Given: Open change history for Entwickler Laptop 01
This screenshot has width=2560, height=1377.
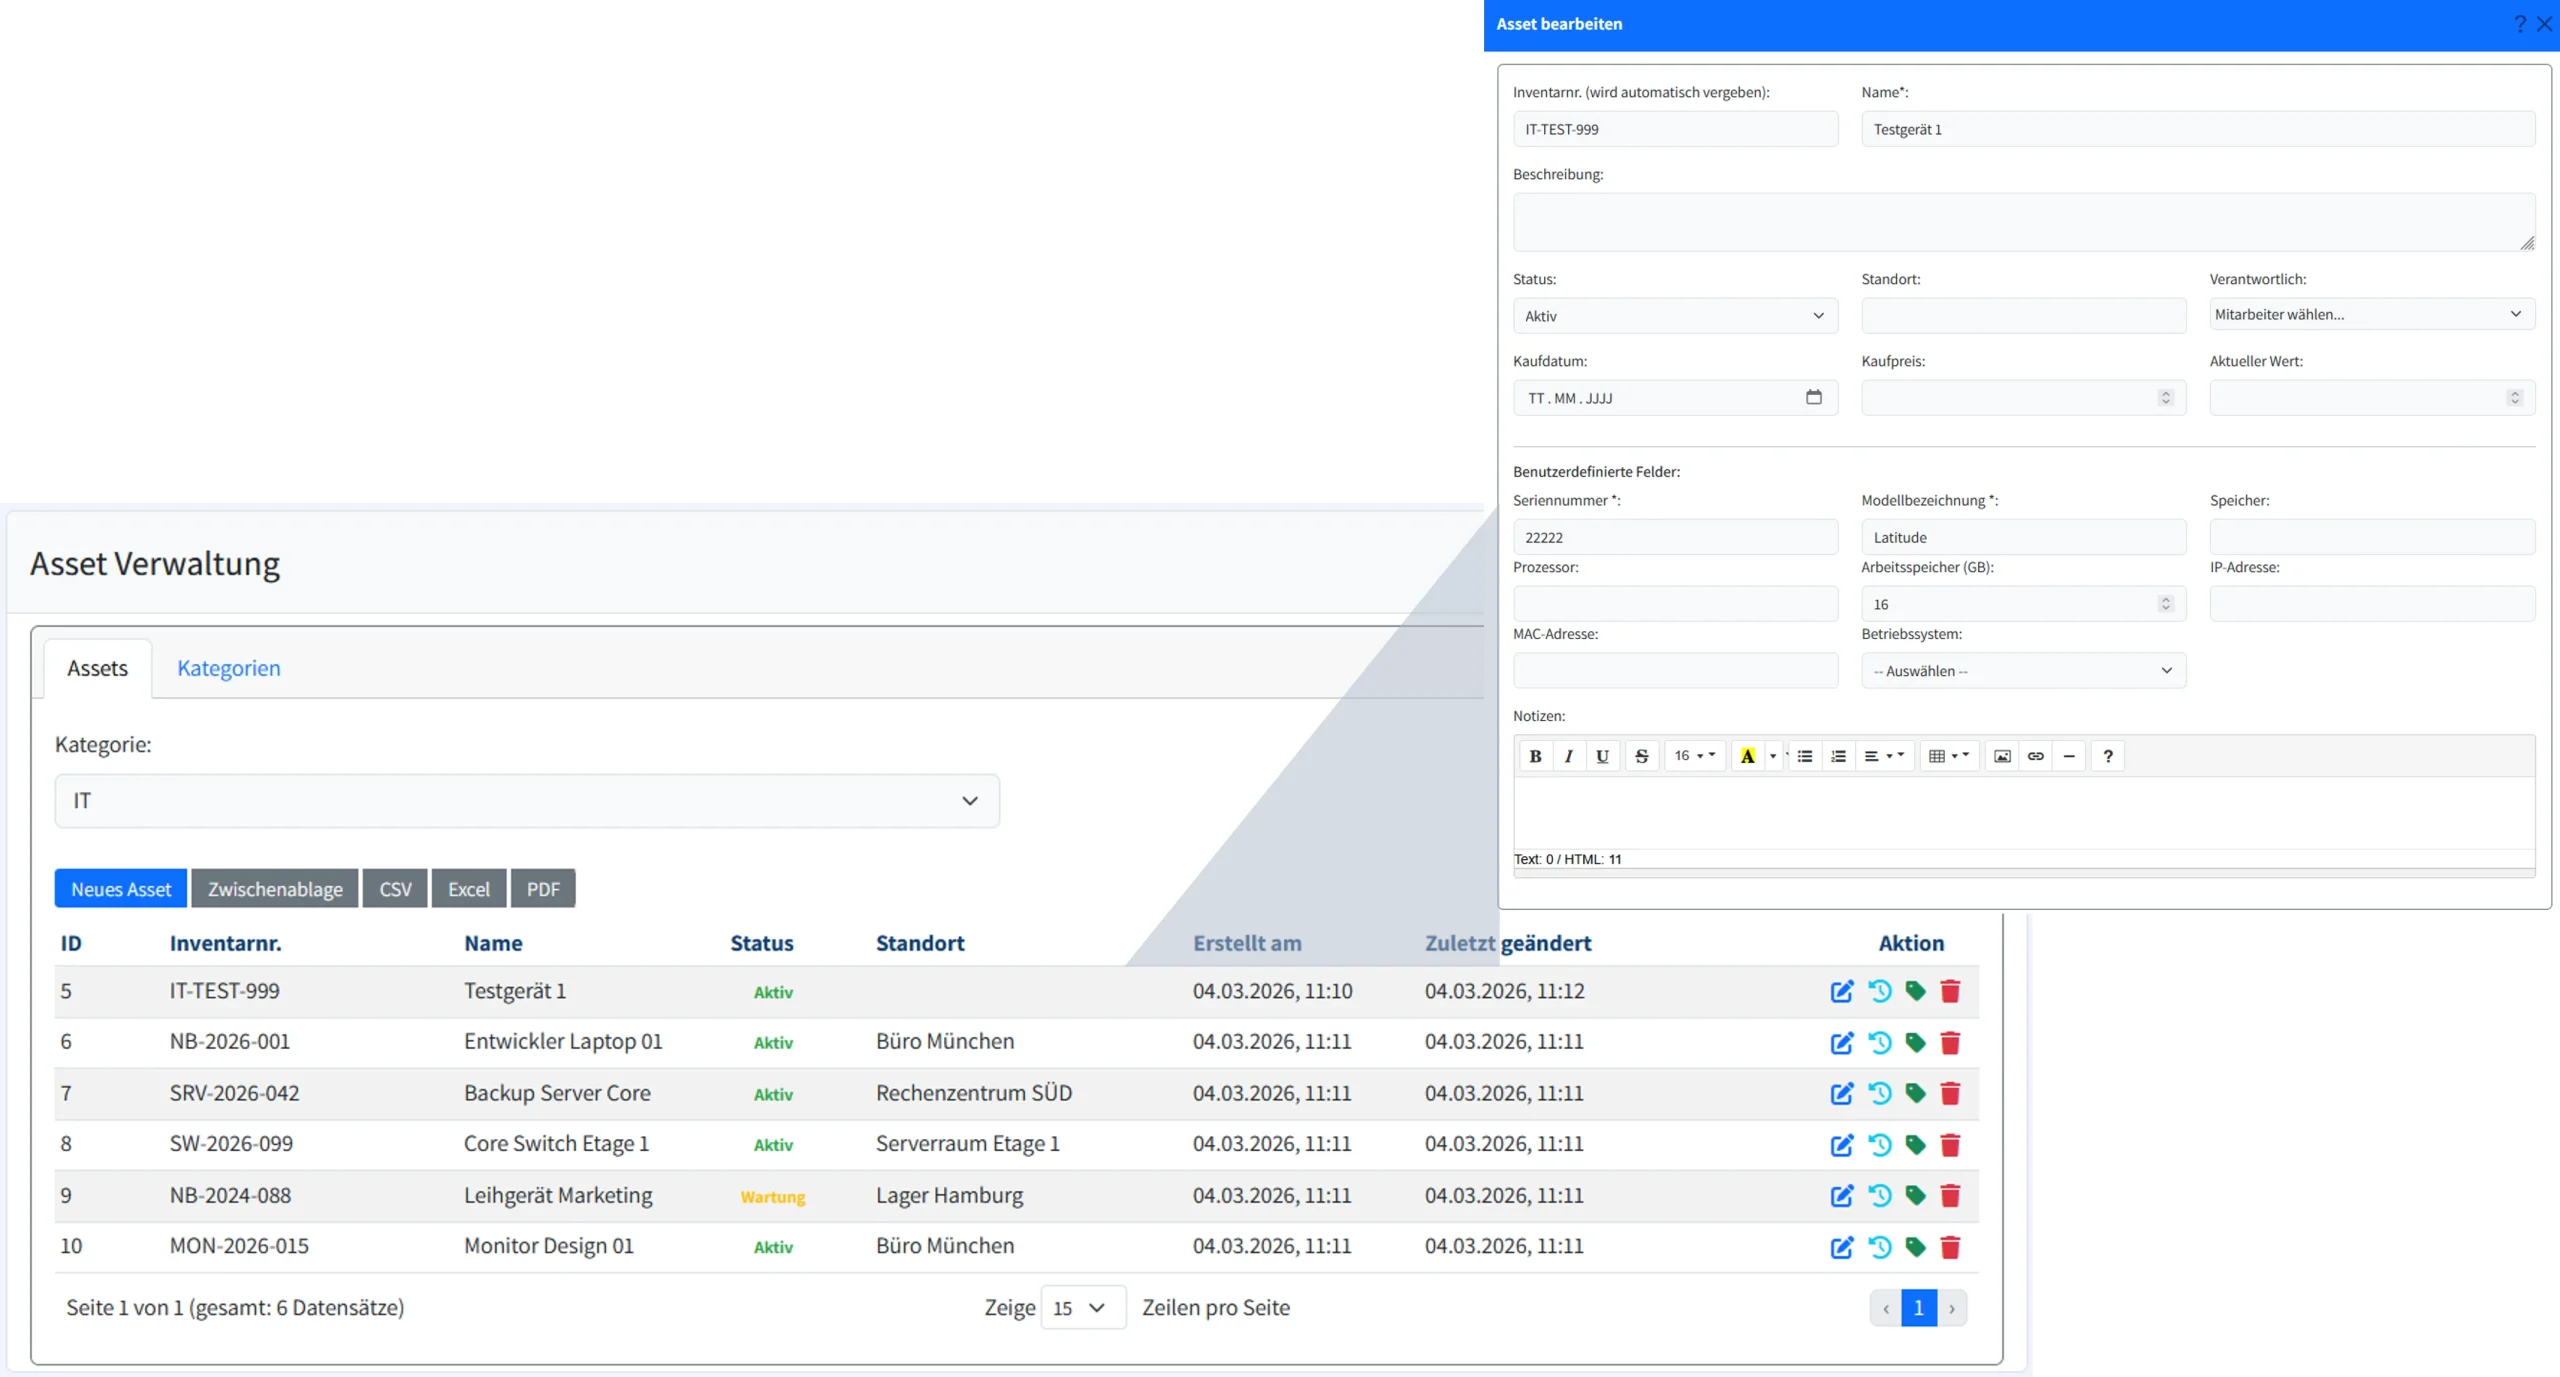Looking at the screenshot, I should pyautogui.click(x=1880, y=1042).
